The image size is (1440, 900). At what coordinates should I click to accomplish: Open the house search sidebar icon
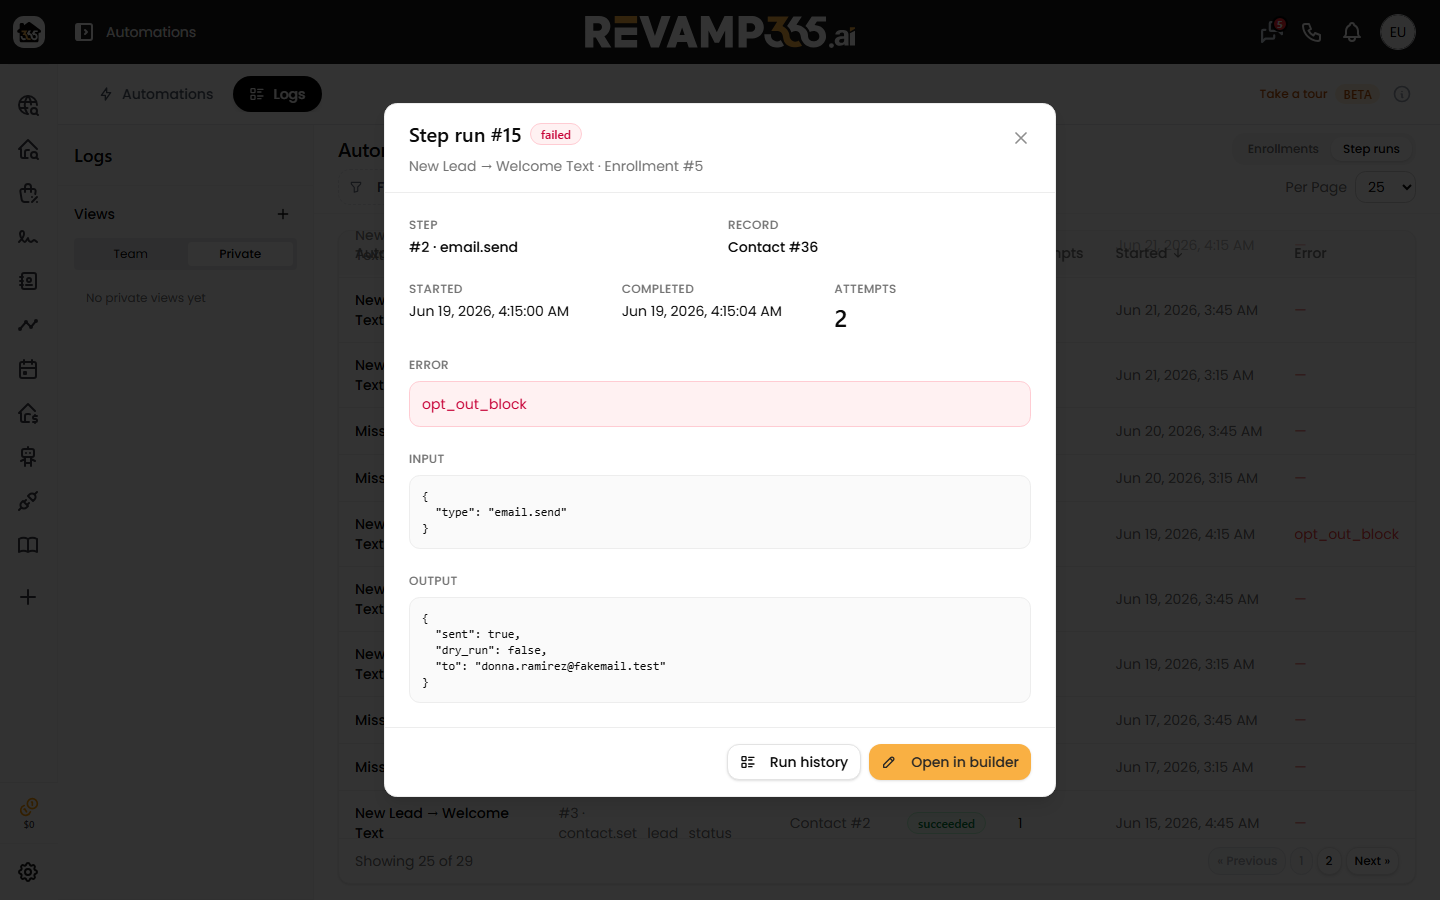28,149
